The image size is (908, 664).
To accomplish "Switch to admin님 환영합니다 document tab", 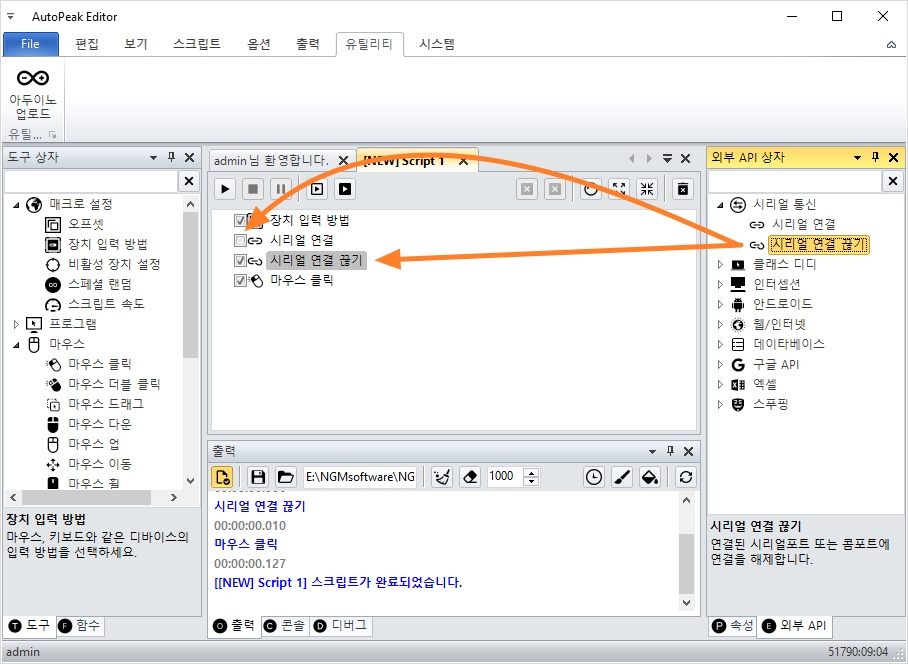I will 271,161.
